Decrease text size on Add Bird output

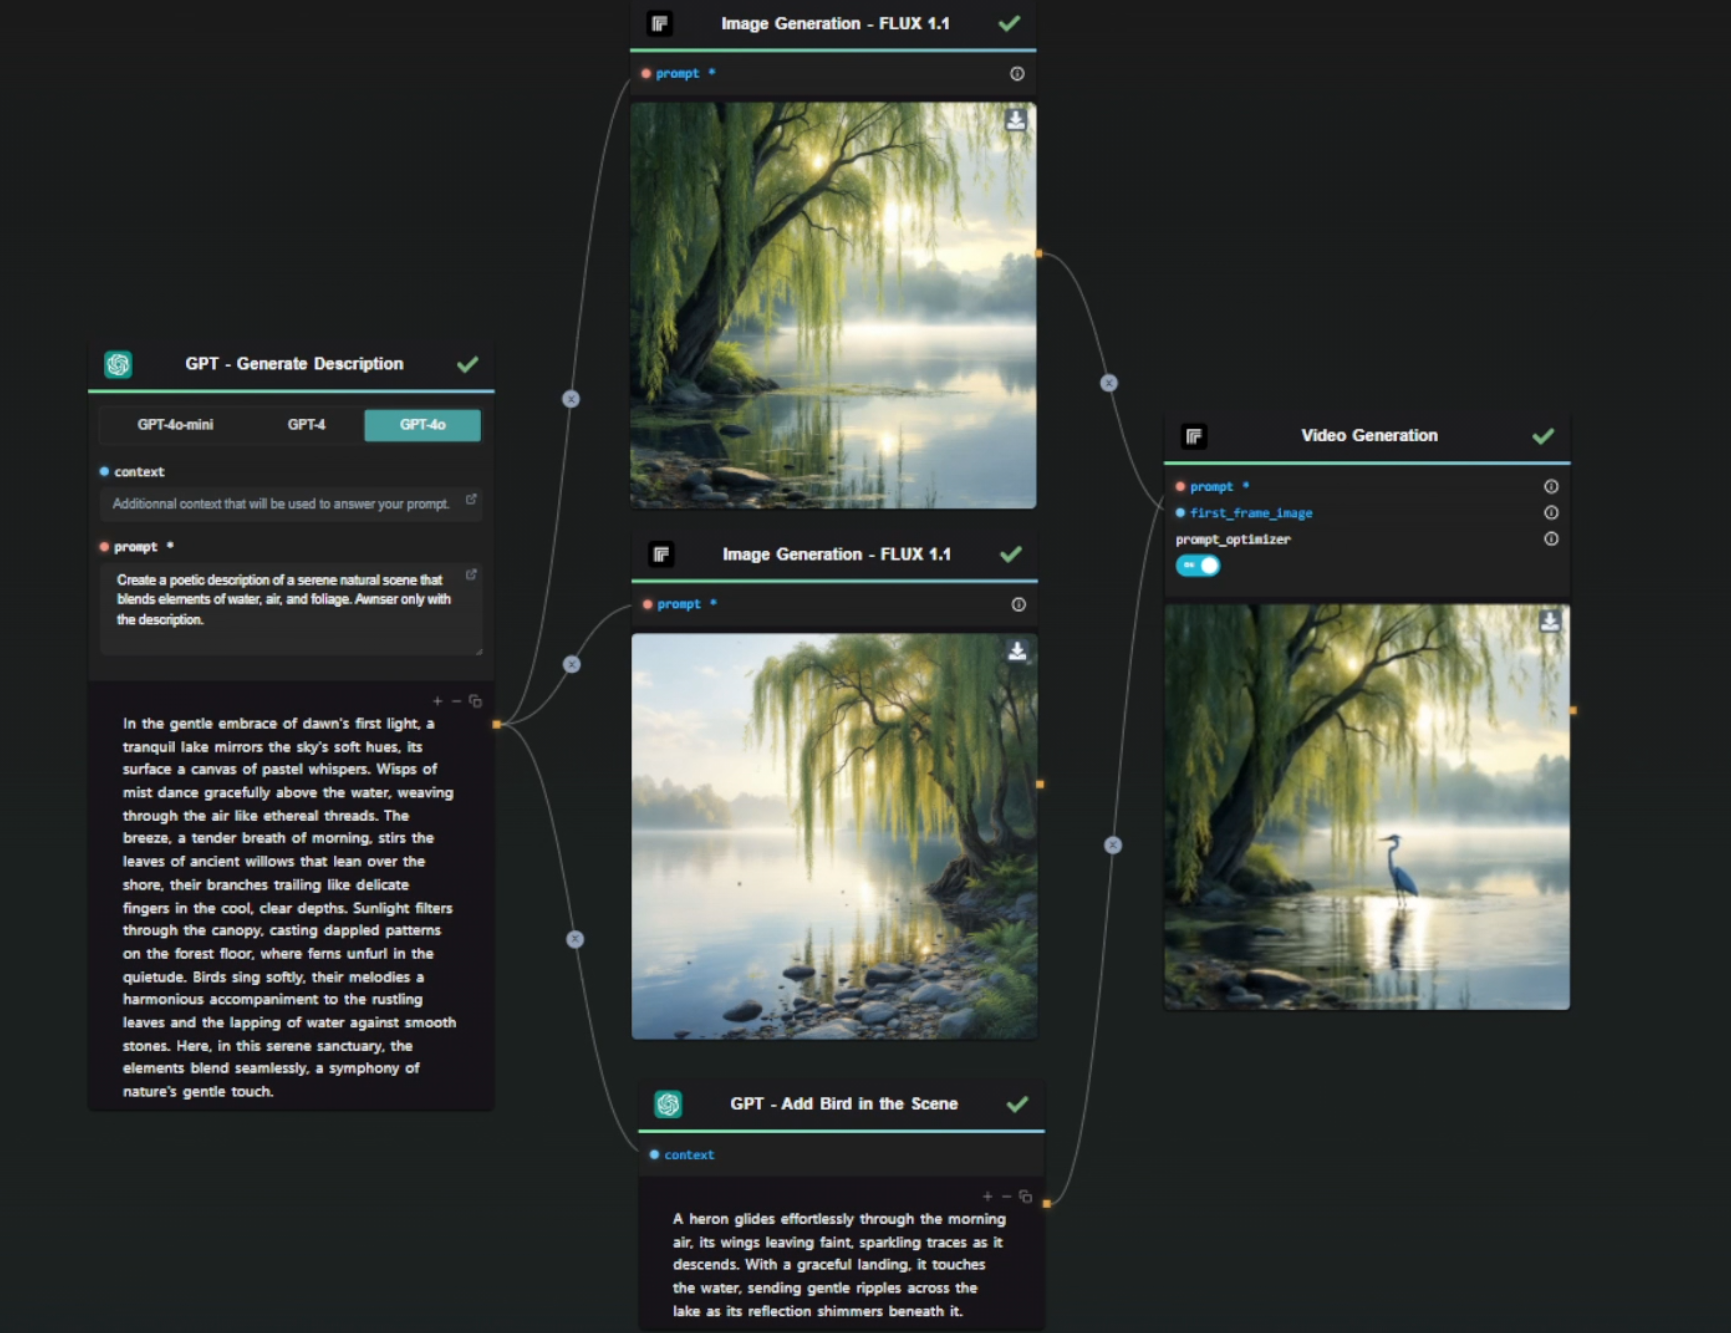coord(1006,1196)
